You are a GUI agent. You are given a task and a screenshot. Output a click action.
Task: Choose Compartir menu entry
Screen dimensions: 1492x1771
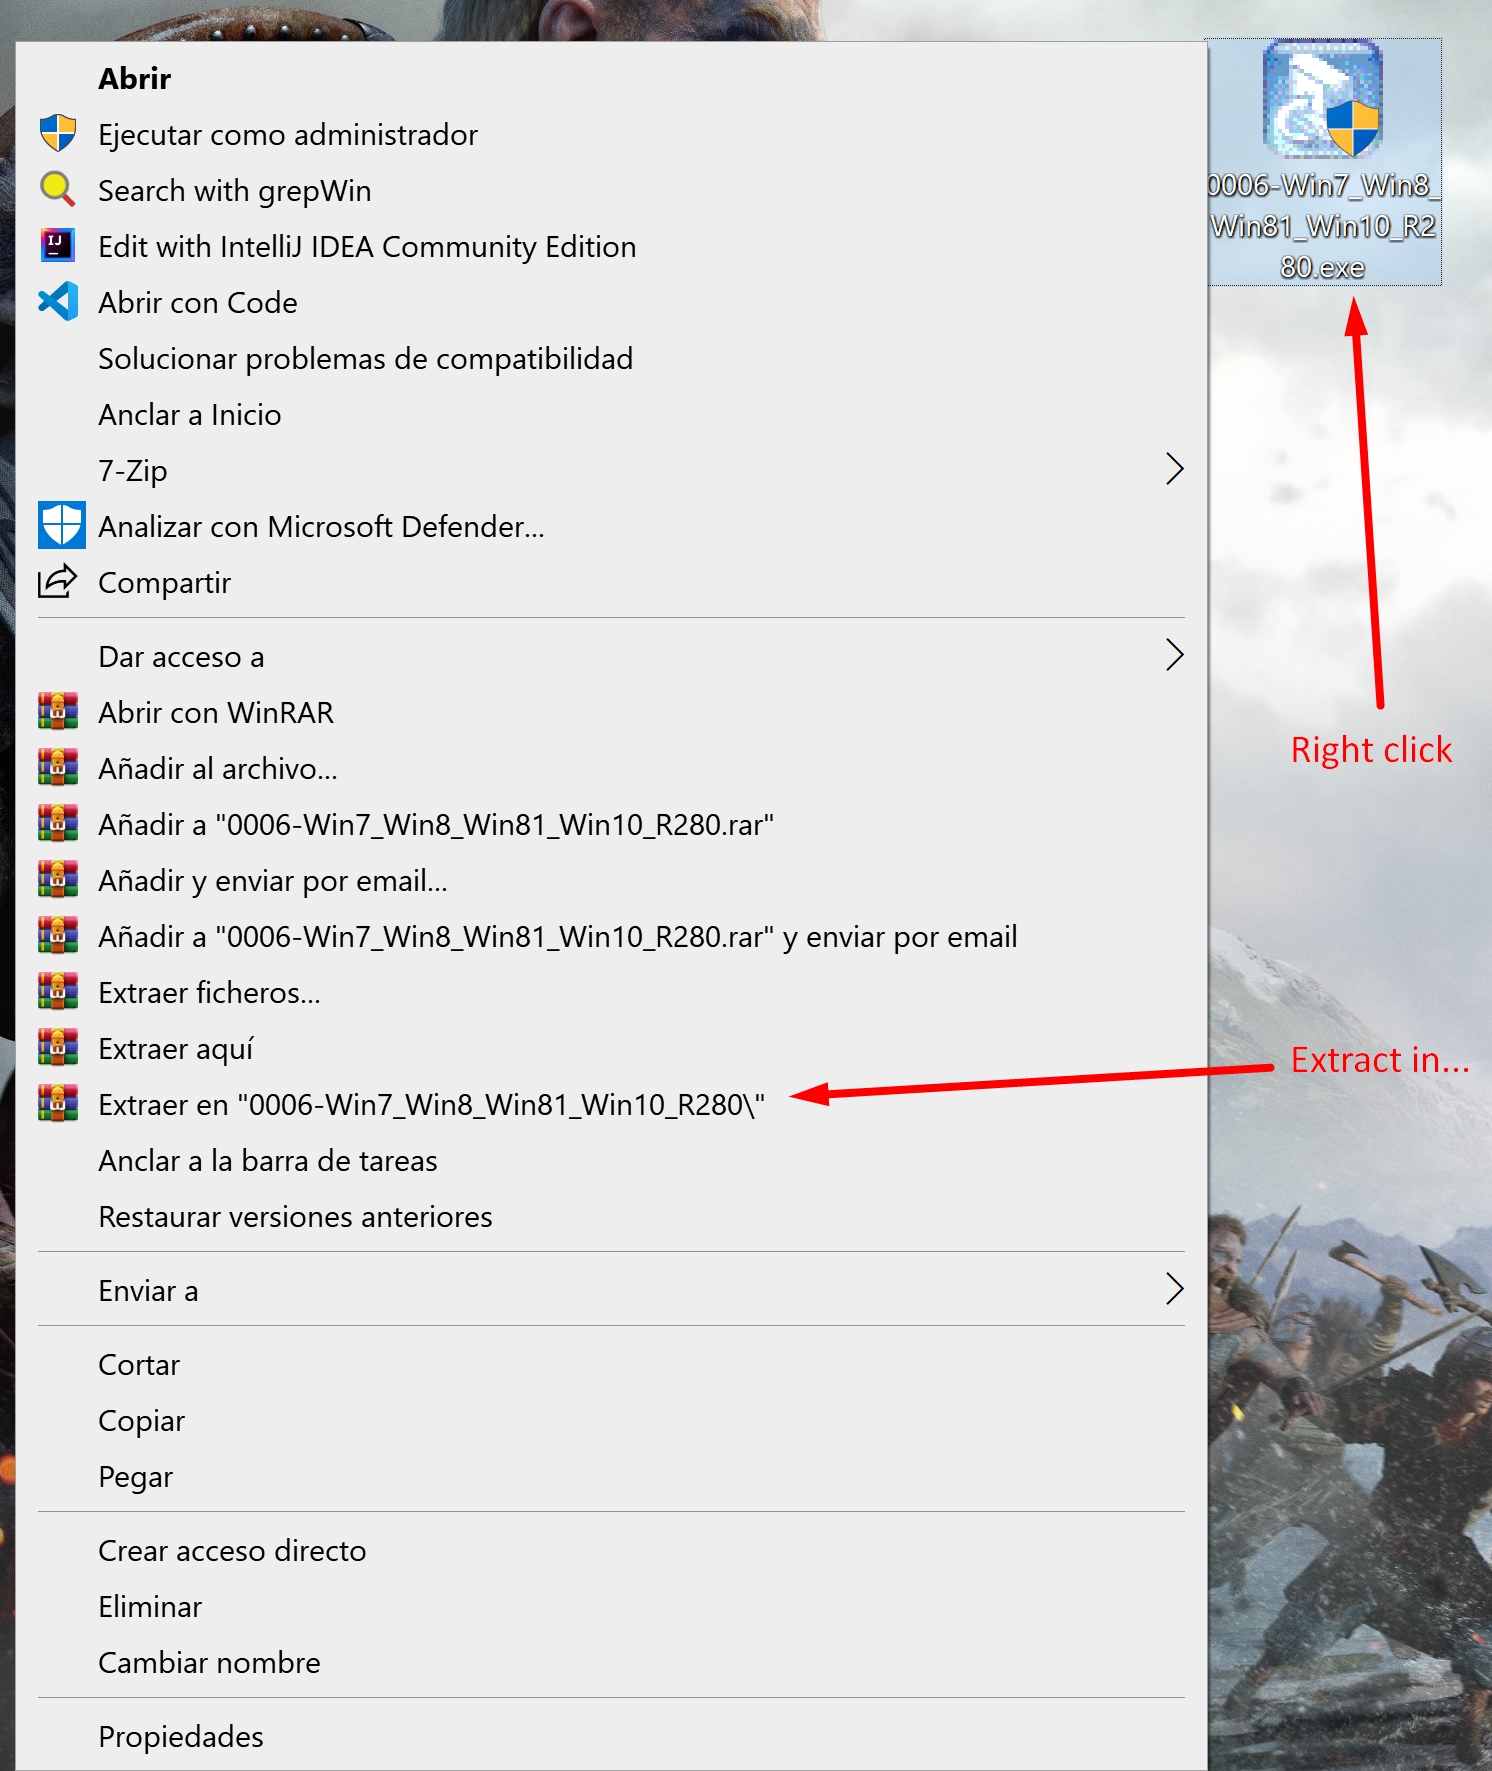click(x=611, y=582)
